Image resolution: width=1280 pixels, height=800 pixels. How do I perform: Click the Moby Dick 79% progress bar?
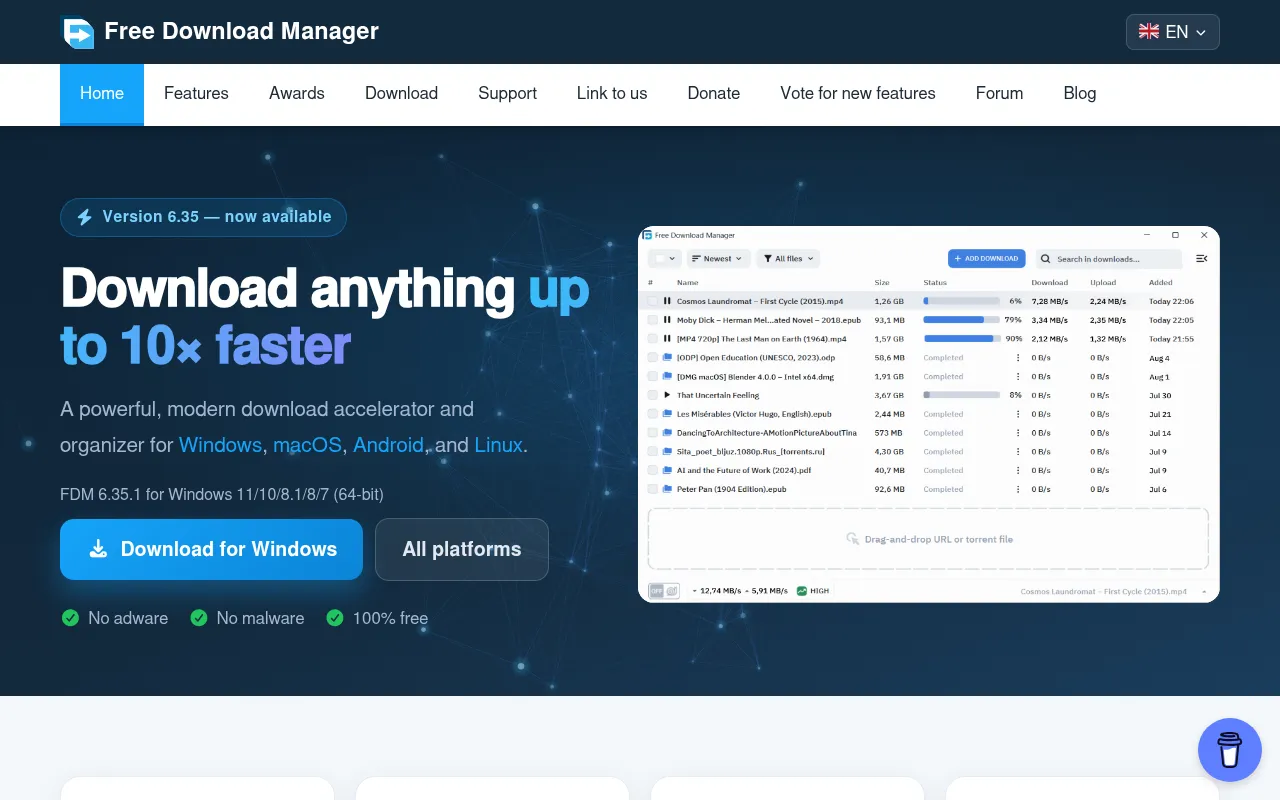tap(962, 320)
